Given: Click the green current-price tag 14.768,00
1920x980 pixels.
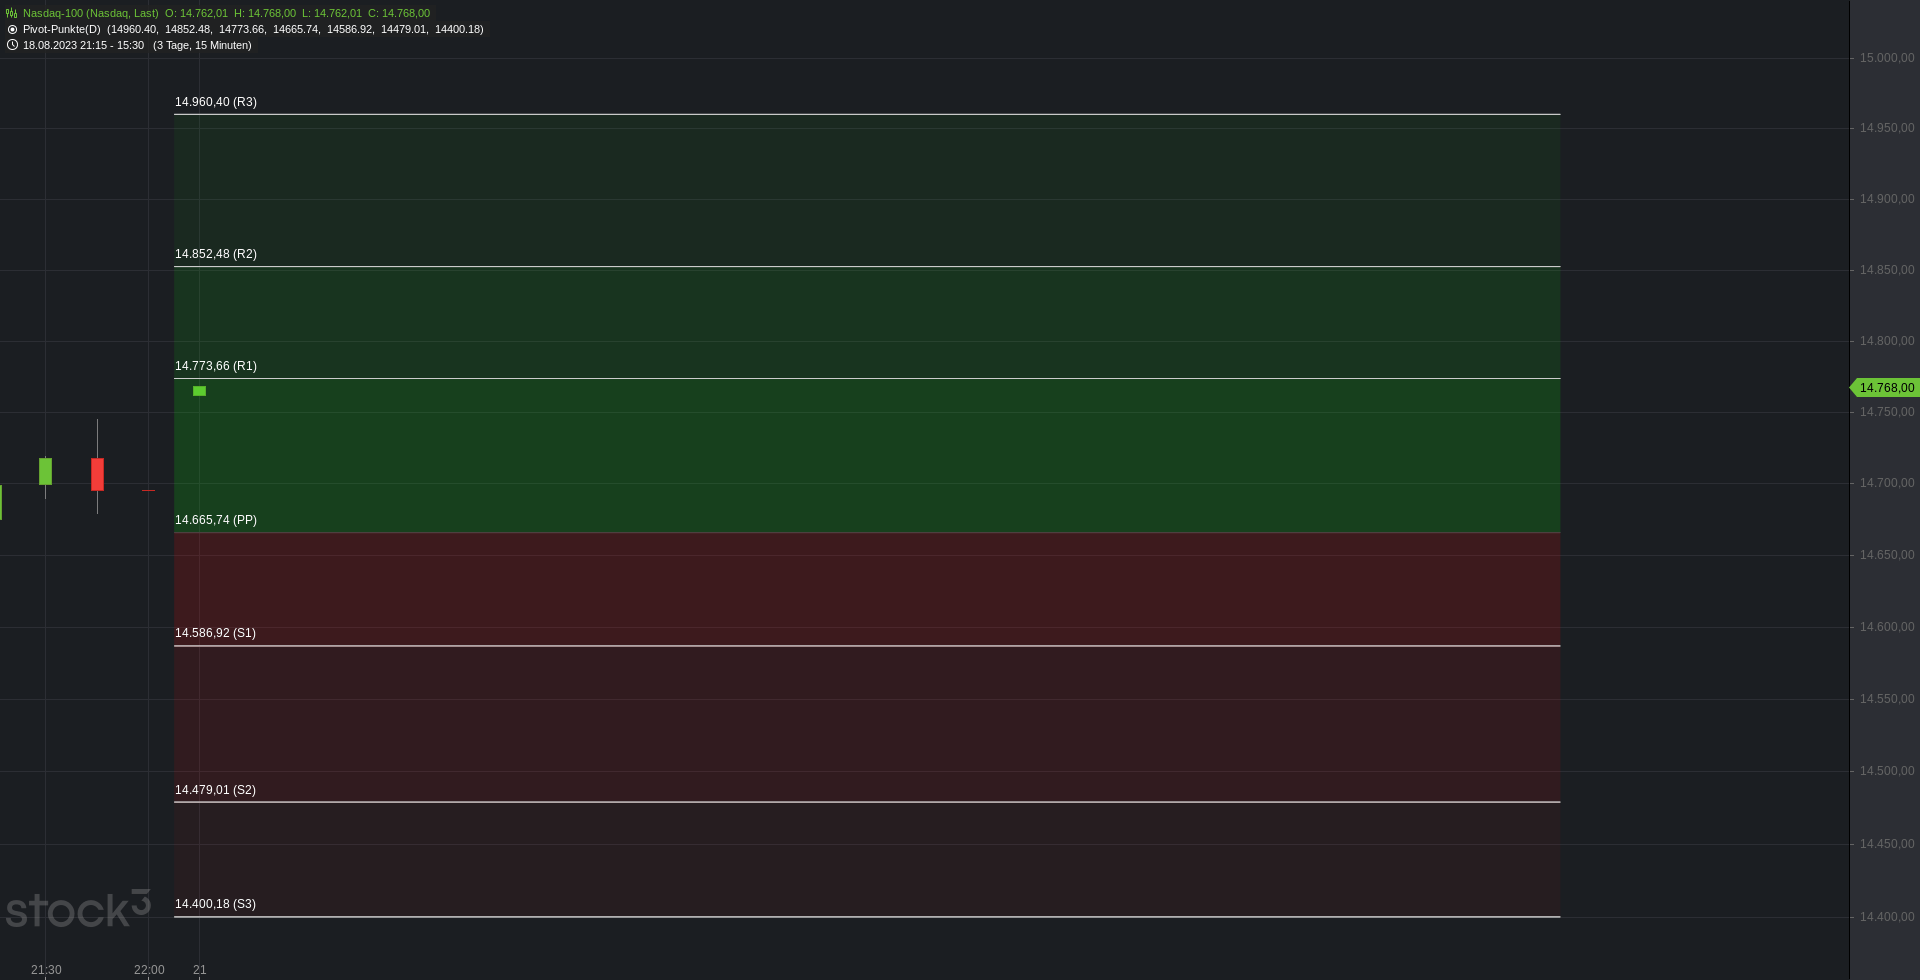Looking at the screenshot, I should click(x=1885, y=388).
